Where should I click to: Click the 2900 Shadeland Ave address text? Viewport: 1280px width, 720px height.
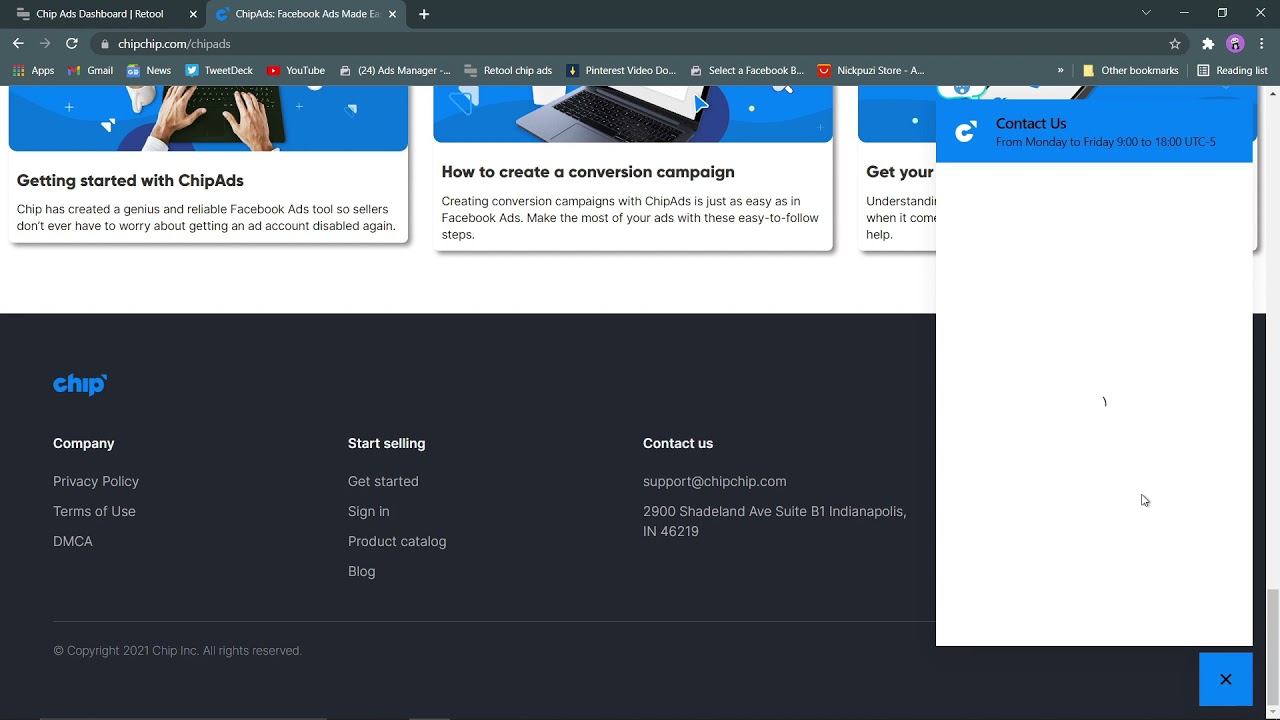pyautogui.click(x=775, y=521)
